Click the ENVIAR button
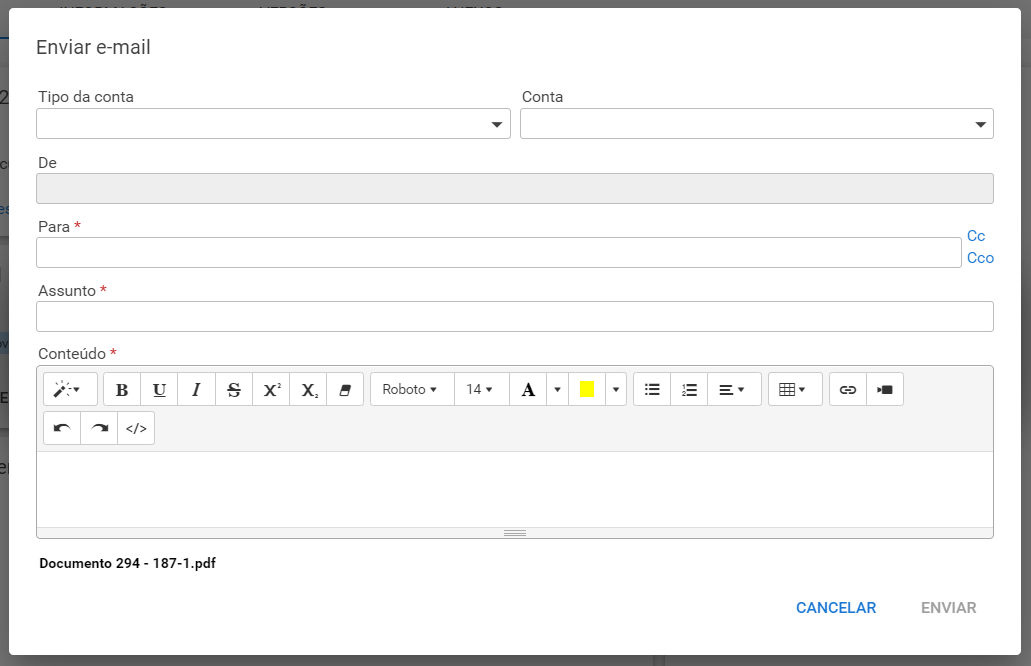 (x=948, y=607)
